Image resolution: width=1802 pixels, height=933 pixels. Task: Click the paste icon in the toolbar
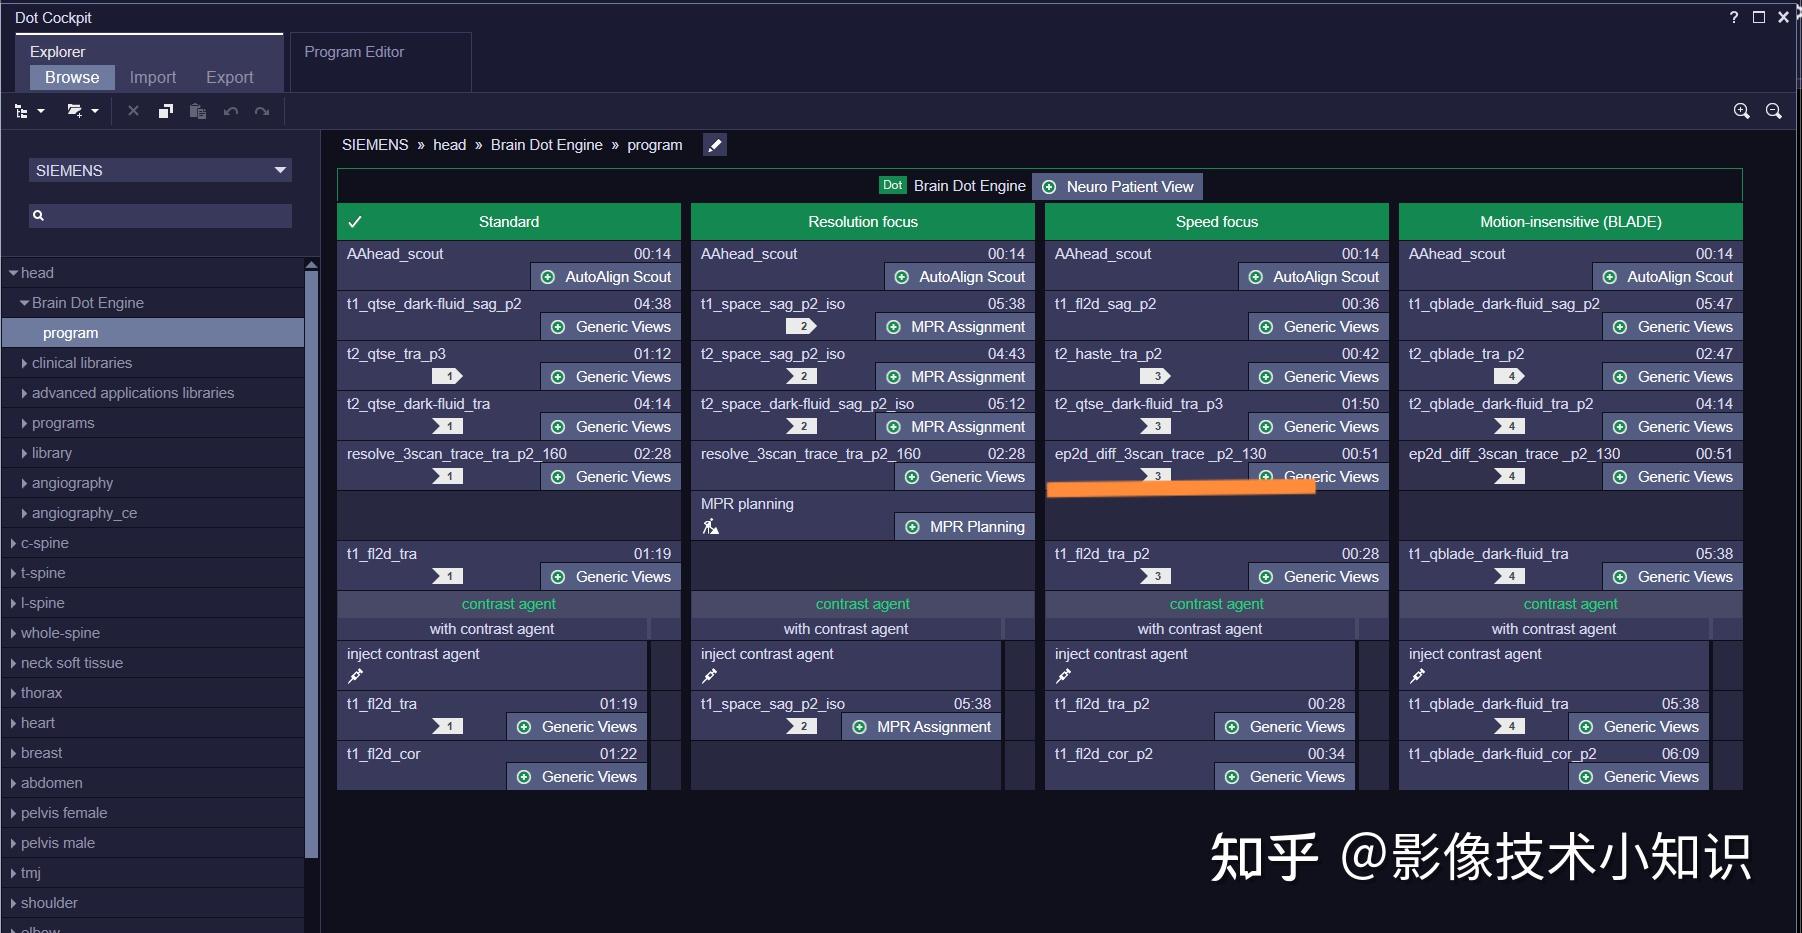197,111
